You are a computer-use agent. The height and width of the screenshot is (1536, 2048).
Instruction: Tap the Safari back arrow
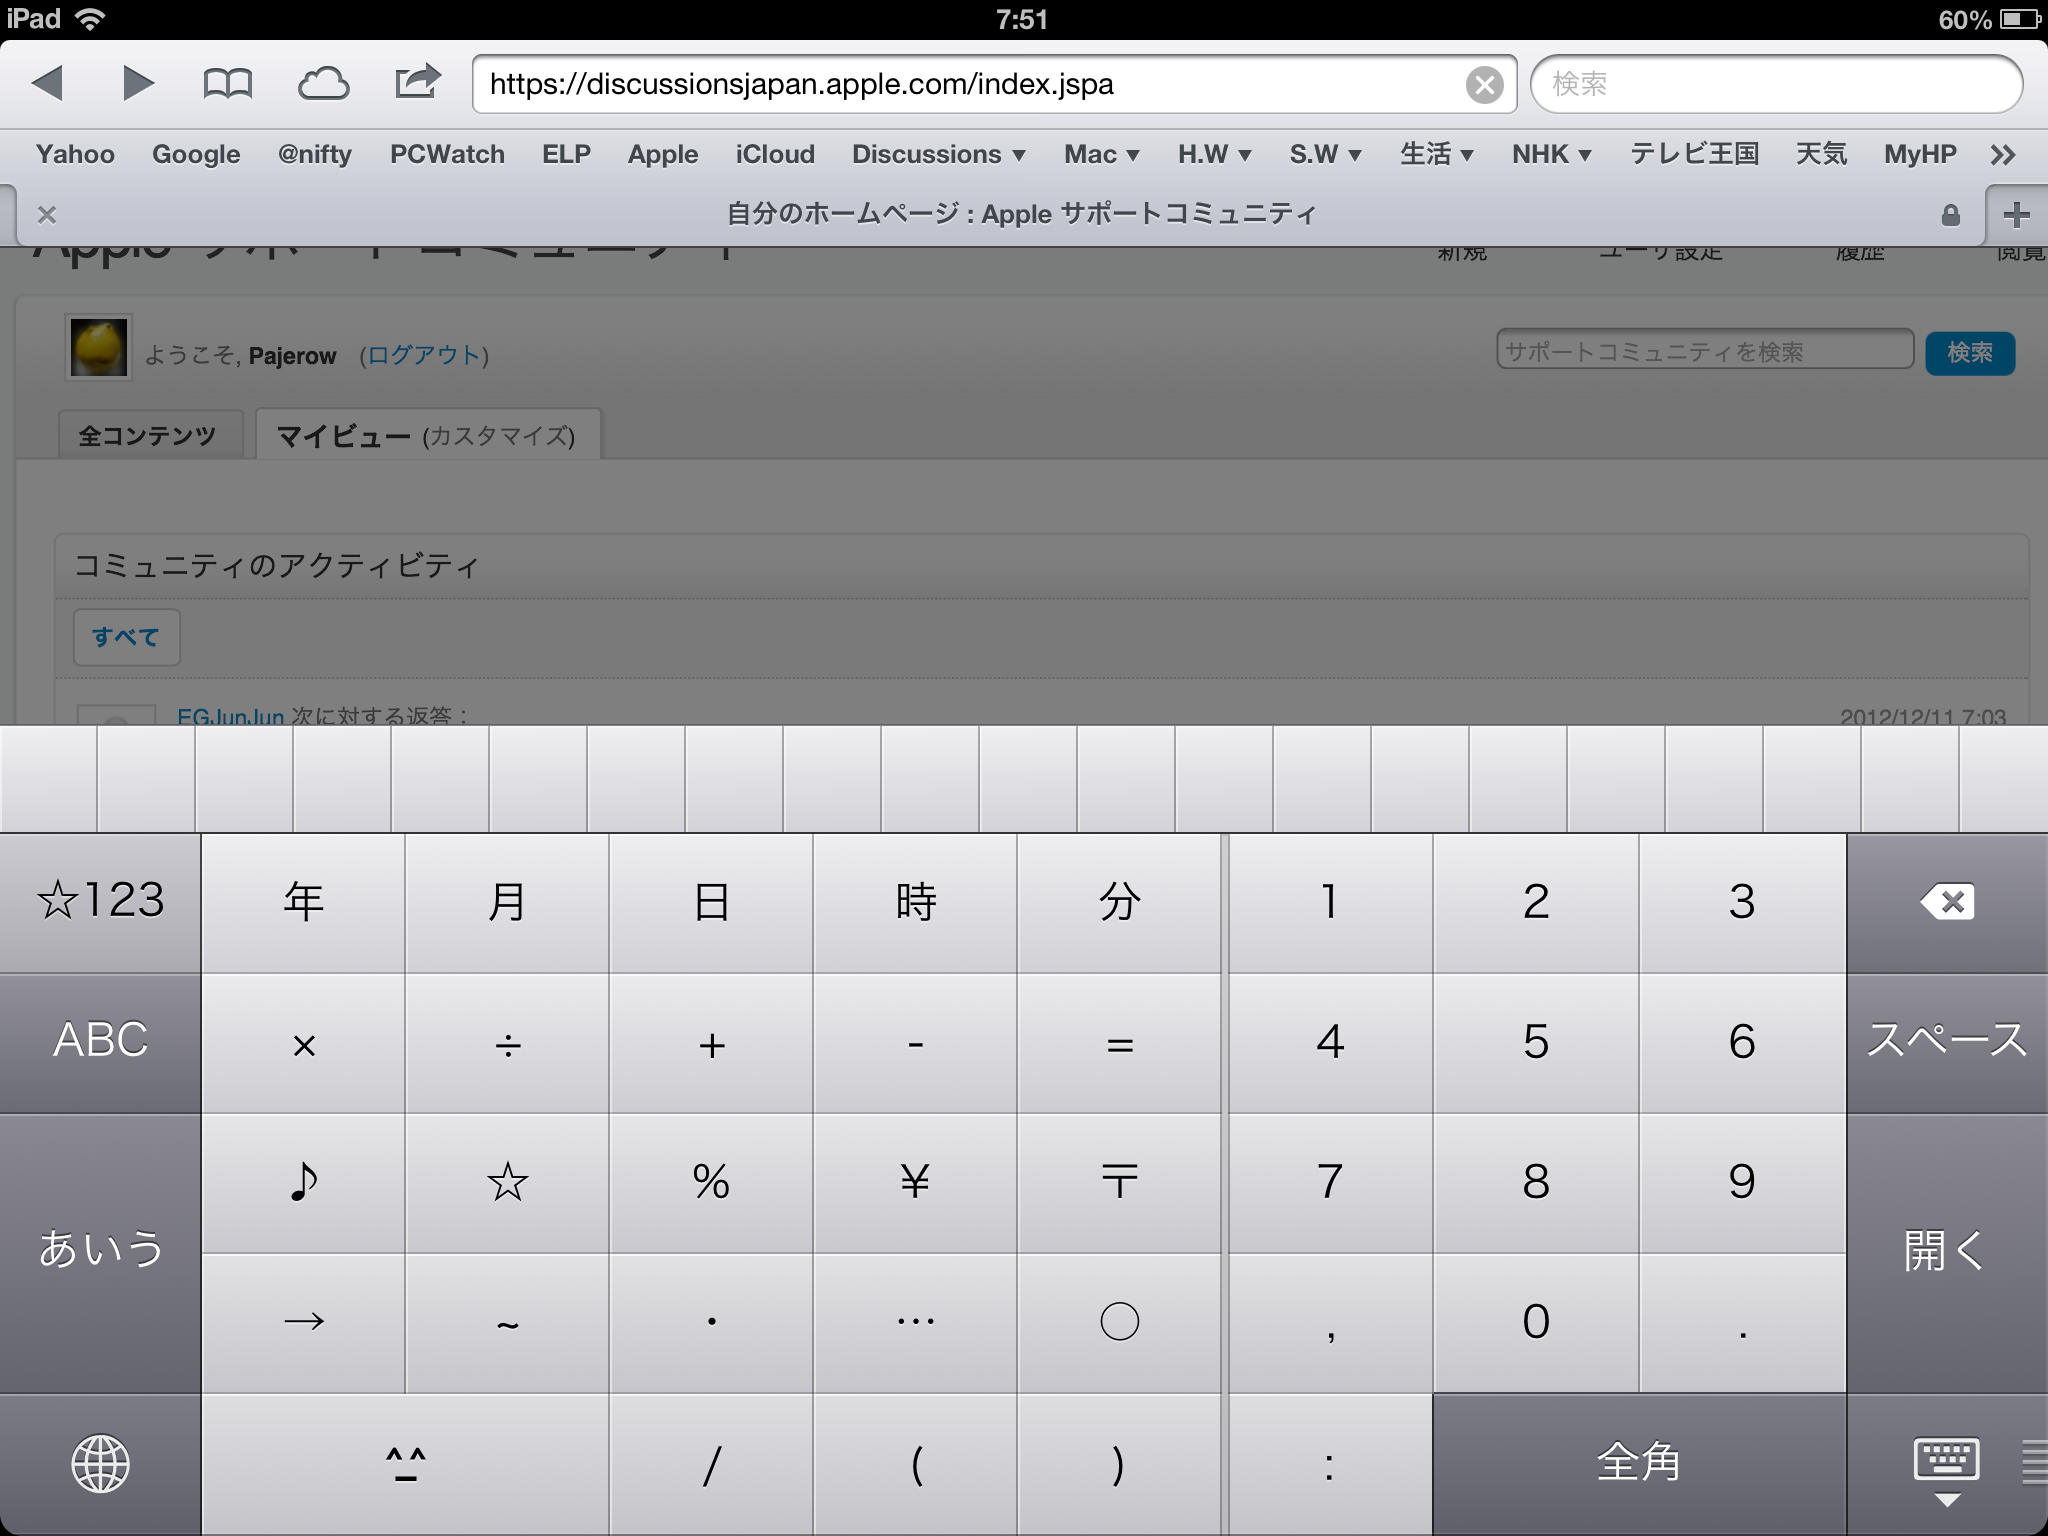(x=48, y=84)
